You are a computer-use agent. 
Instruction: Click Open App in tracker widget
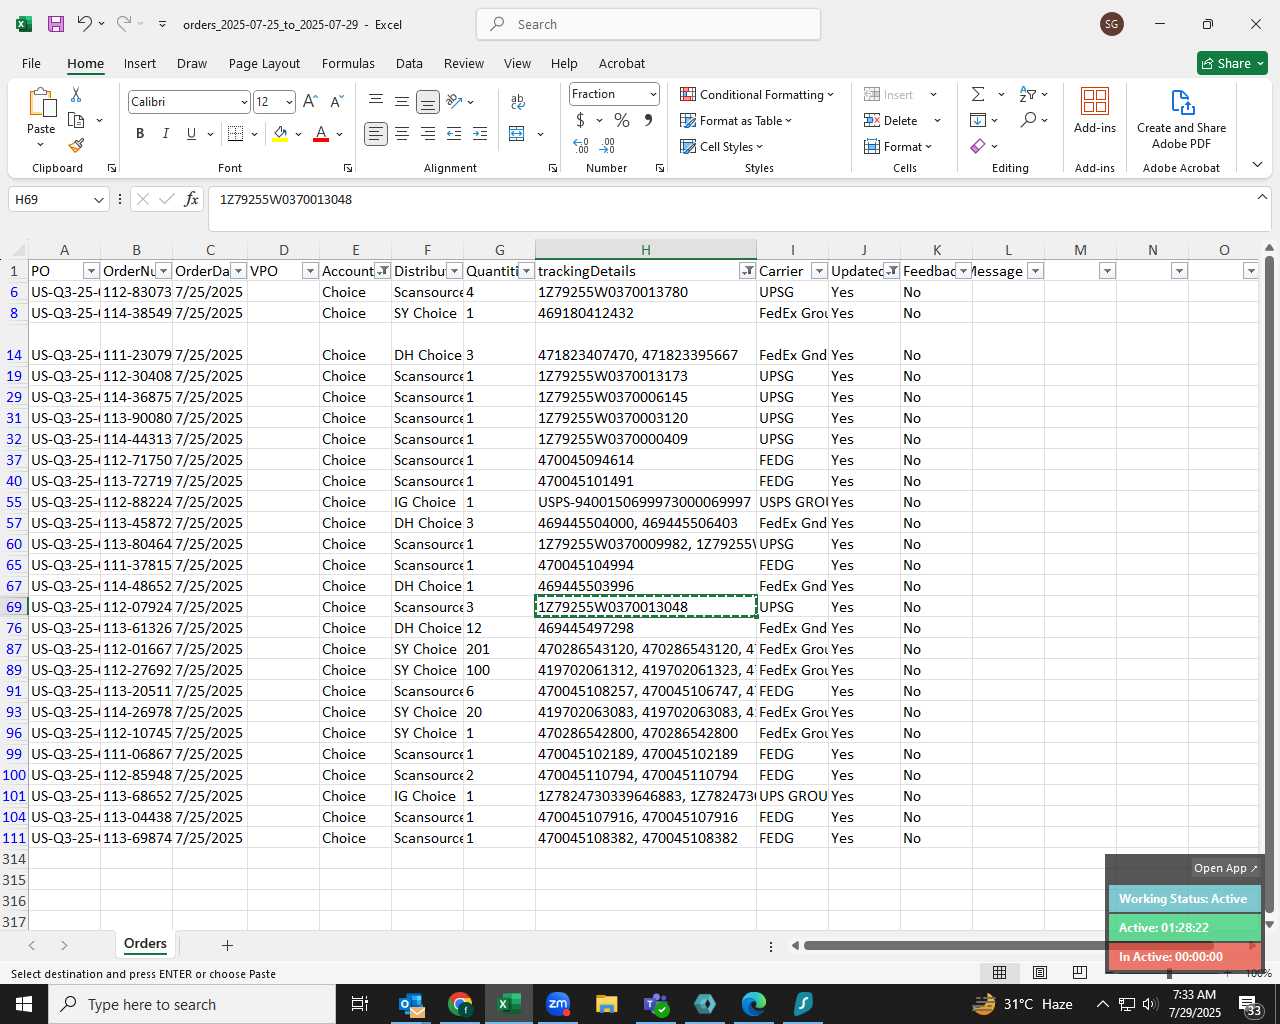pos(1225,868)
